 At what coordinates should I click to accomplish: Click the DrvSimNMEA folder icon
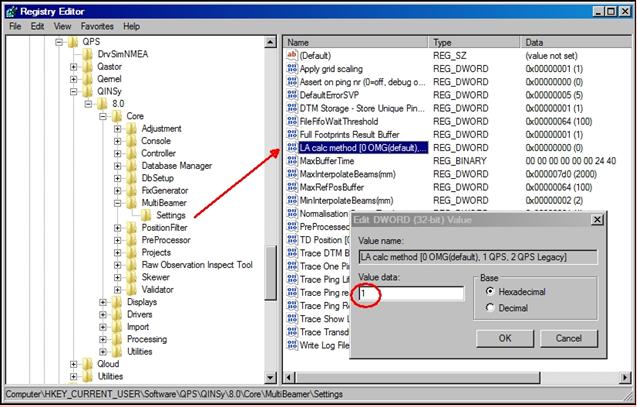[87, 54]
